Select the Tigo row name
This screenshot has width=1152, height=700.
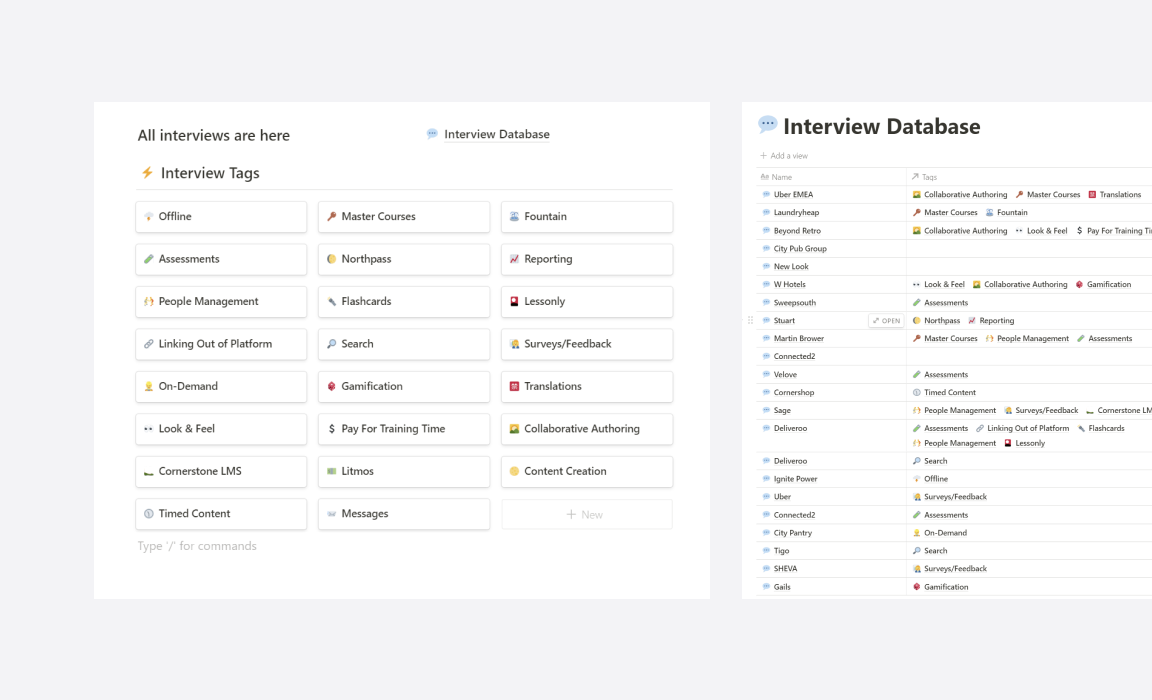(x=782, y=551)
